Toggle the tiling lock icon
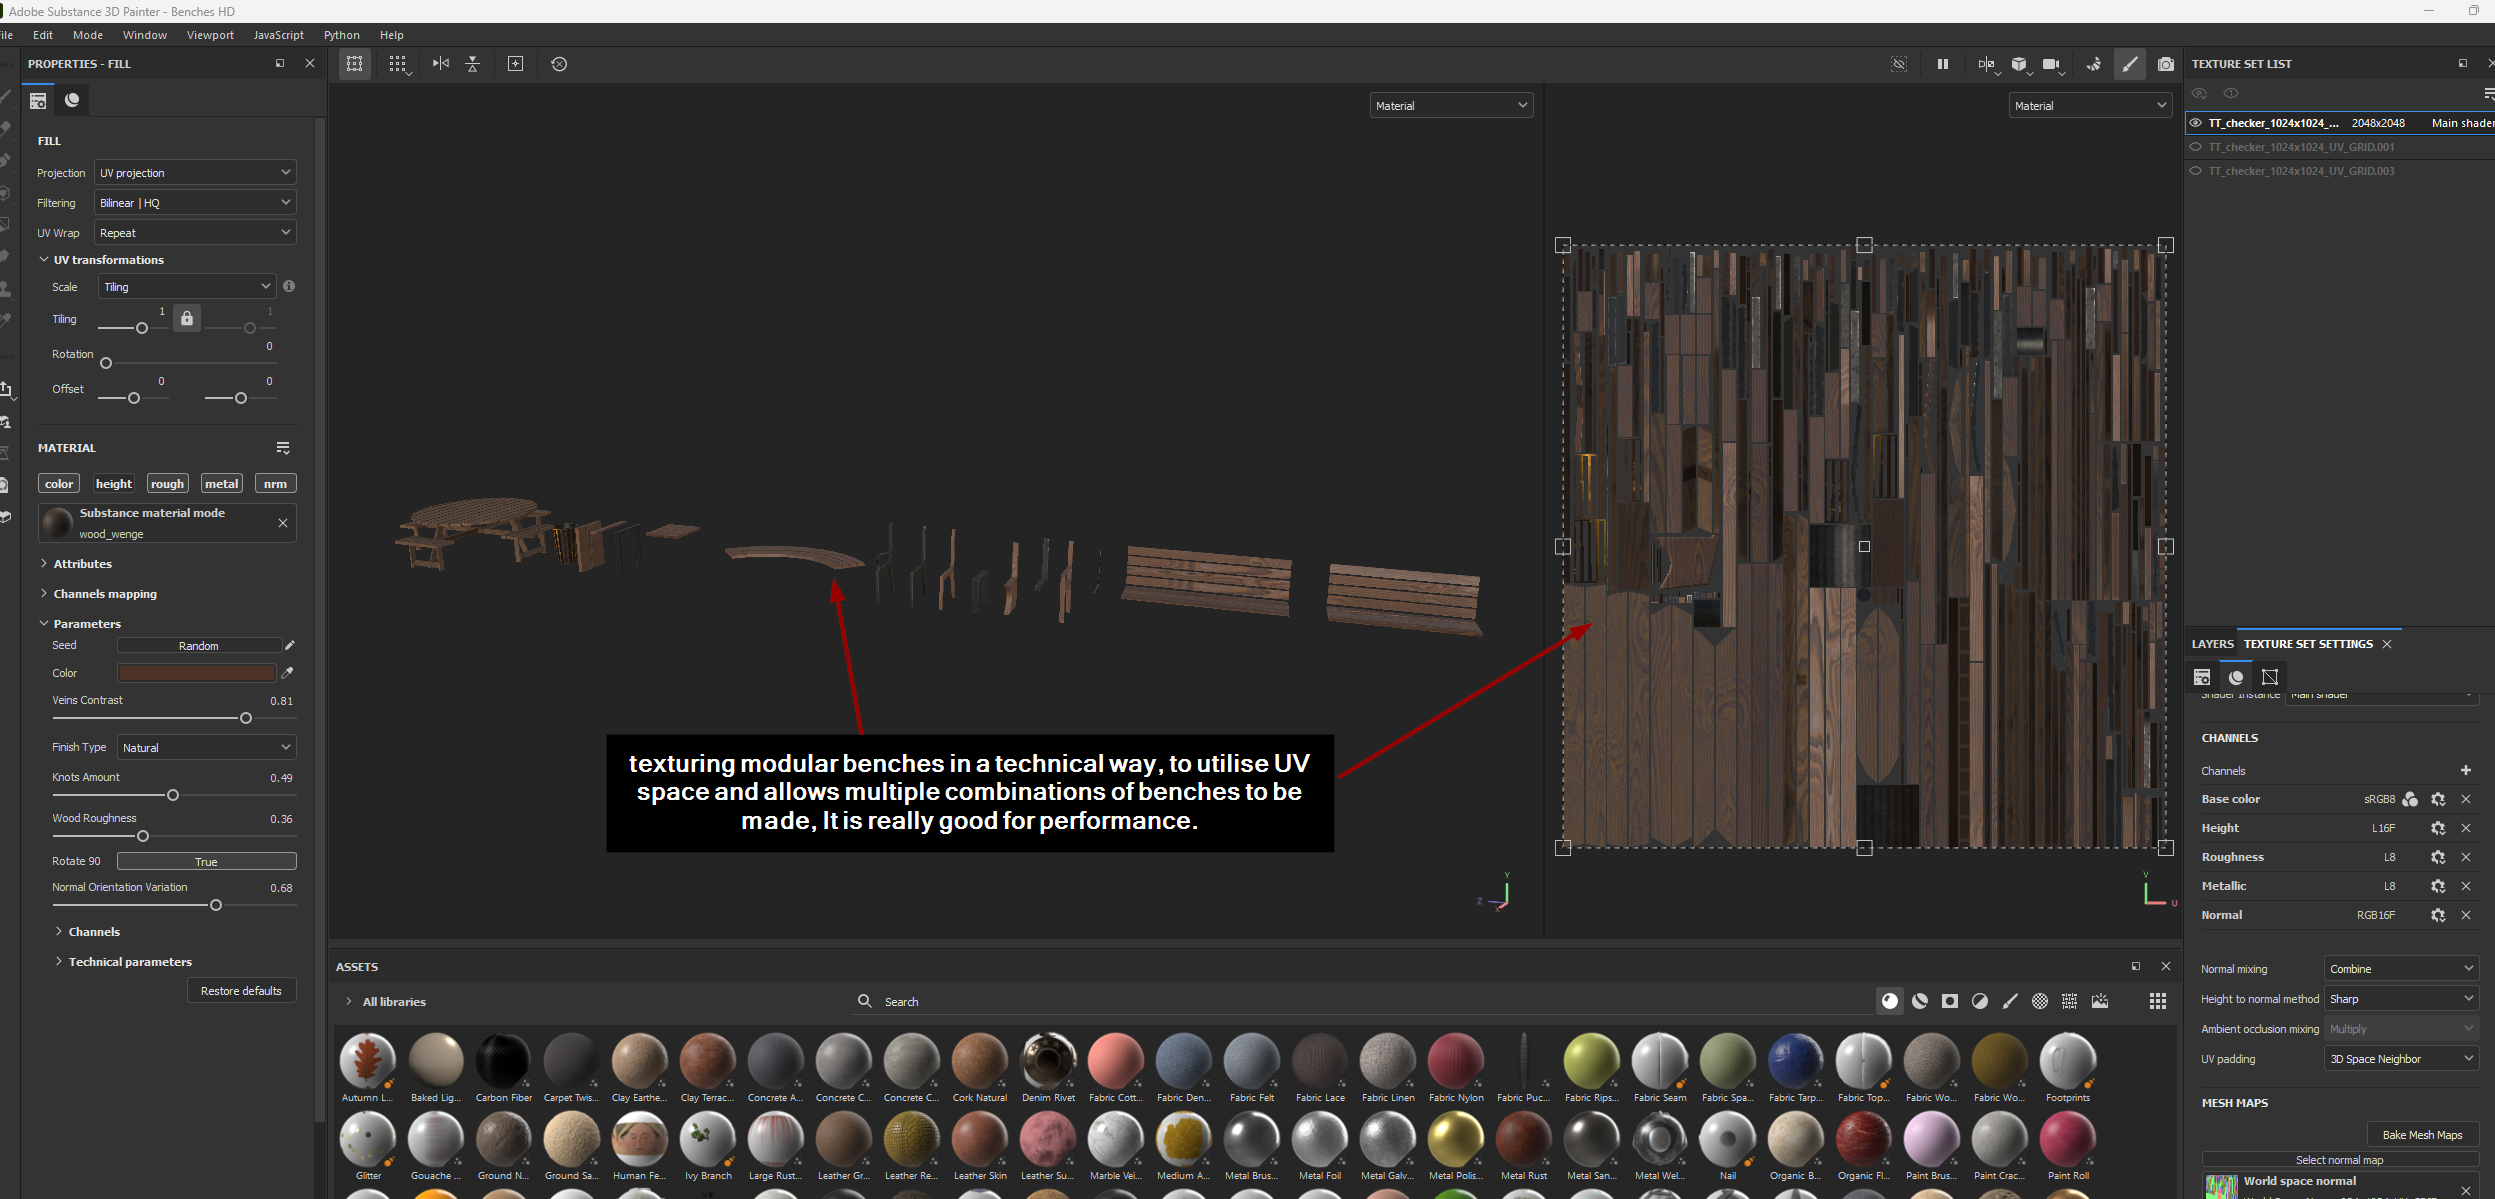This screenshot has width=2495, height=1199. pyautogui.click(x=187, y=318)
